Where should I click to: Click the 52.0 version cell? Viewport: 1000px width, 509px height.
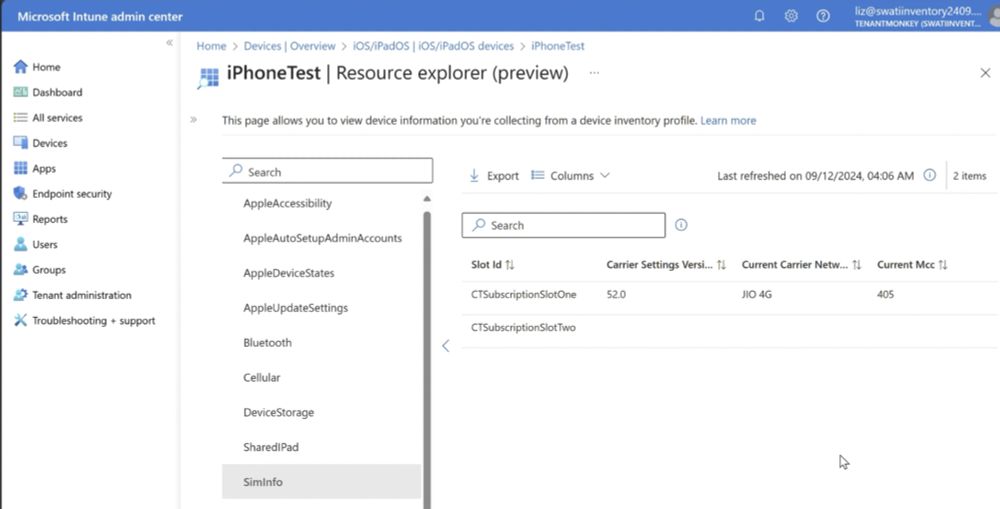[x=616, y=295]
